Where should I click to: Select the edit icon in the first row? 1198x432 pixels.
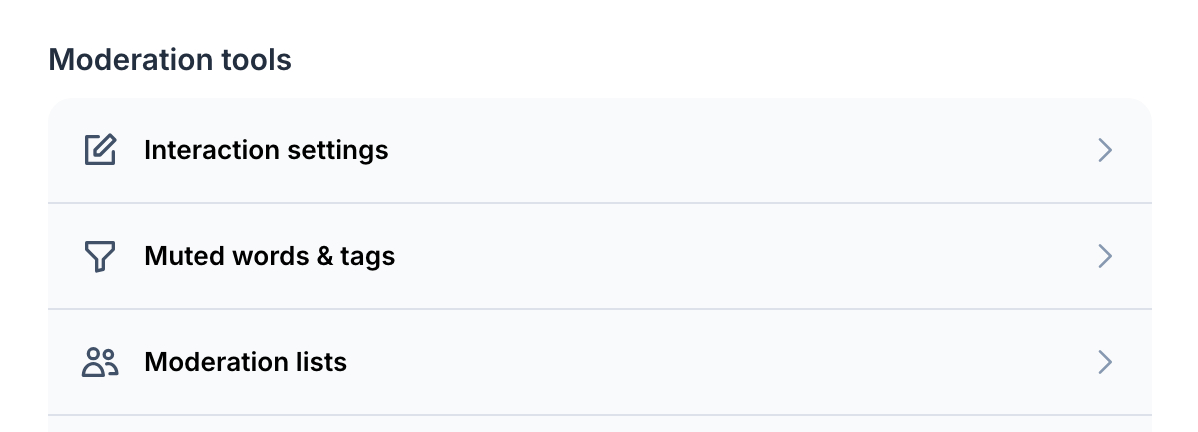(100, 150)
